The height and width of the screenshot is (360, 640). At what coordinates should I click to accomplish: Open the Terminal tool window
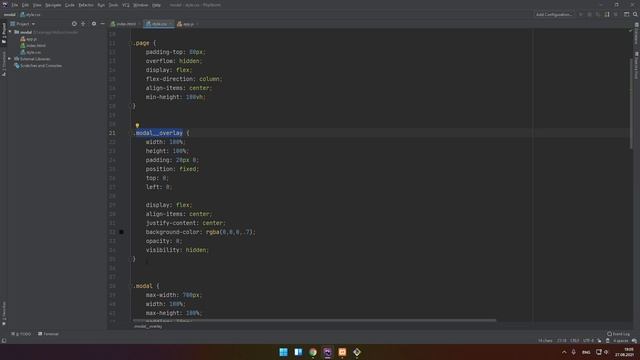tap(48, 334)
